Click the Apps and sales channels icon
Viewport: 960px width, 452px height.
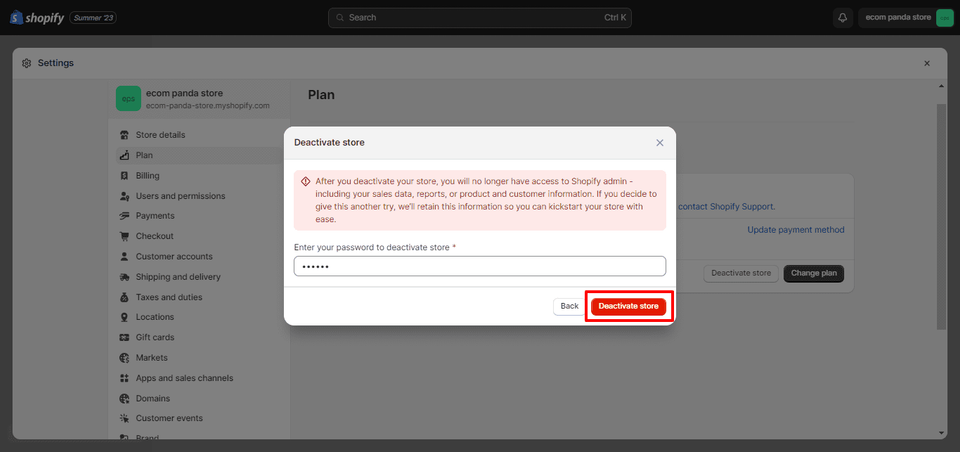pos(124,378)
